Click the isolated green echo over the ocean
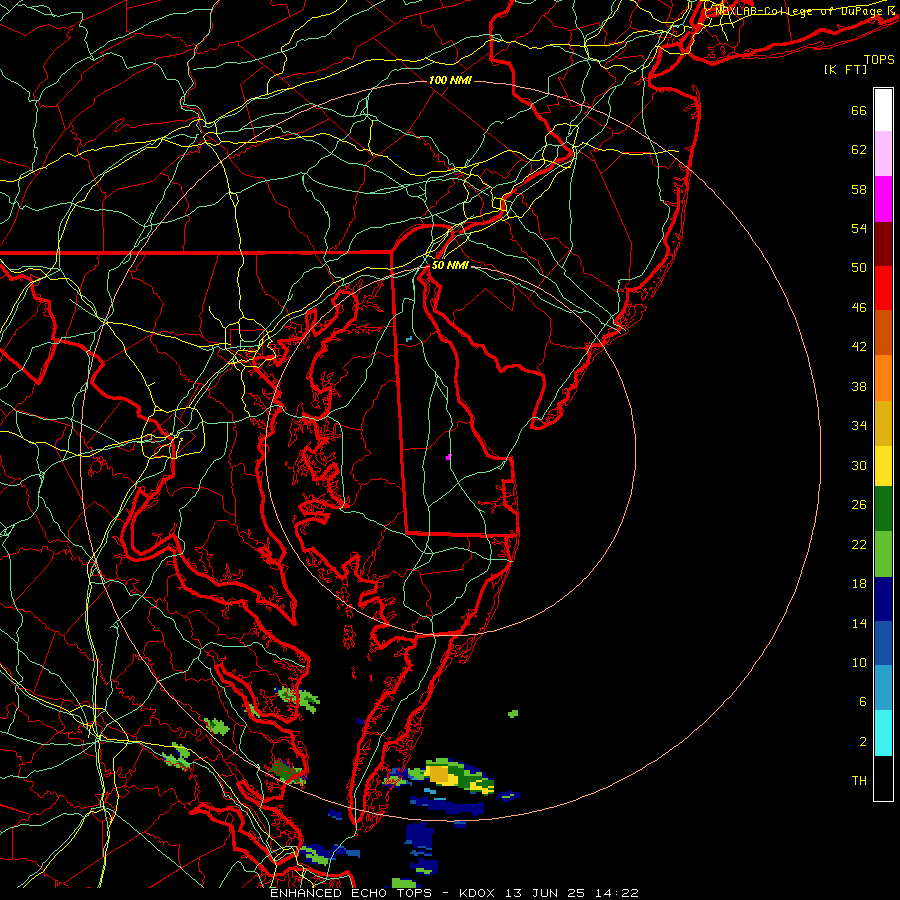Viewport: 900px width, 900px height. pos(513,713)
